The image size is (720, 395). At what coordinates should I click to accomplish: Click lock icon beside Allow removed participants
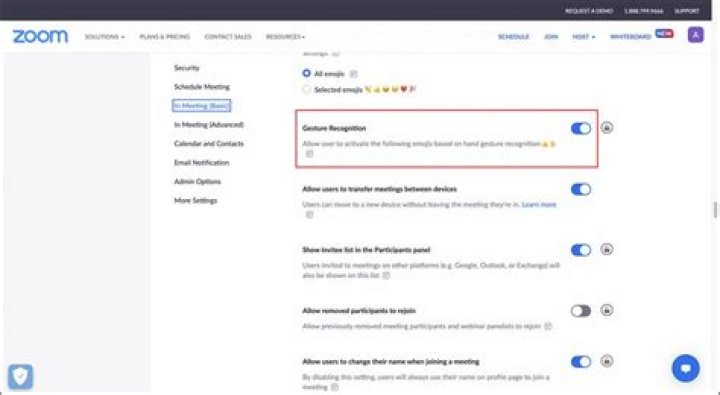(607, 310)
